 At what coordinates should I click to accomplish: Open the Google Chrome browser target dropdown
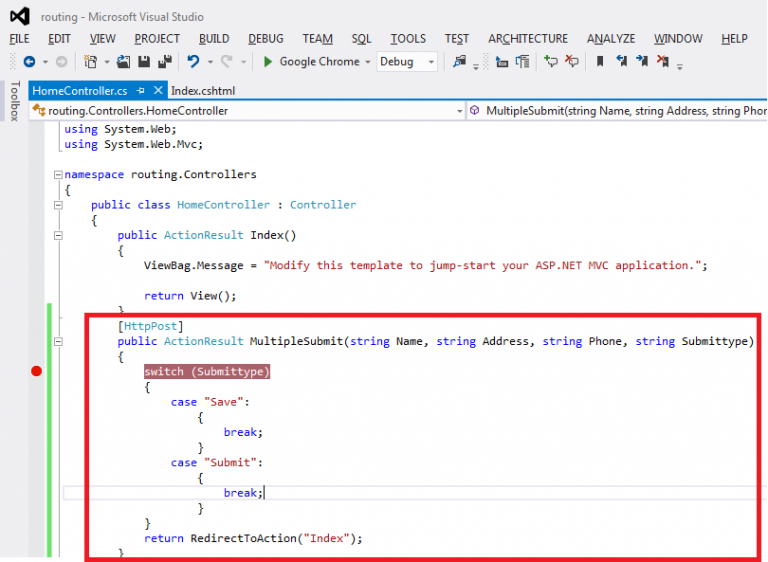(367, 62)
